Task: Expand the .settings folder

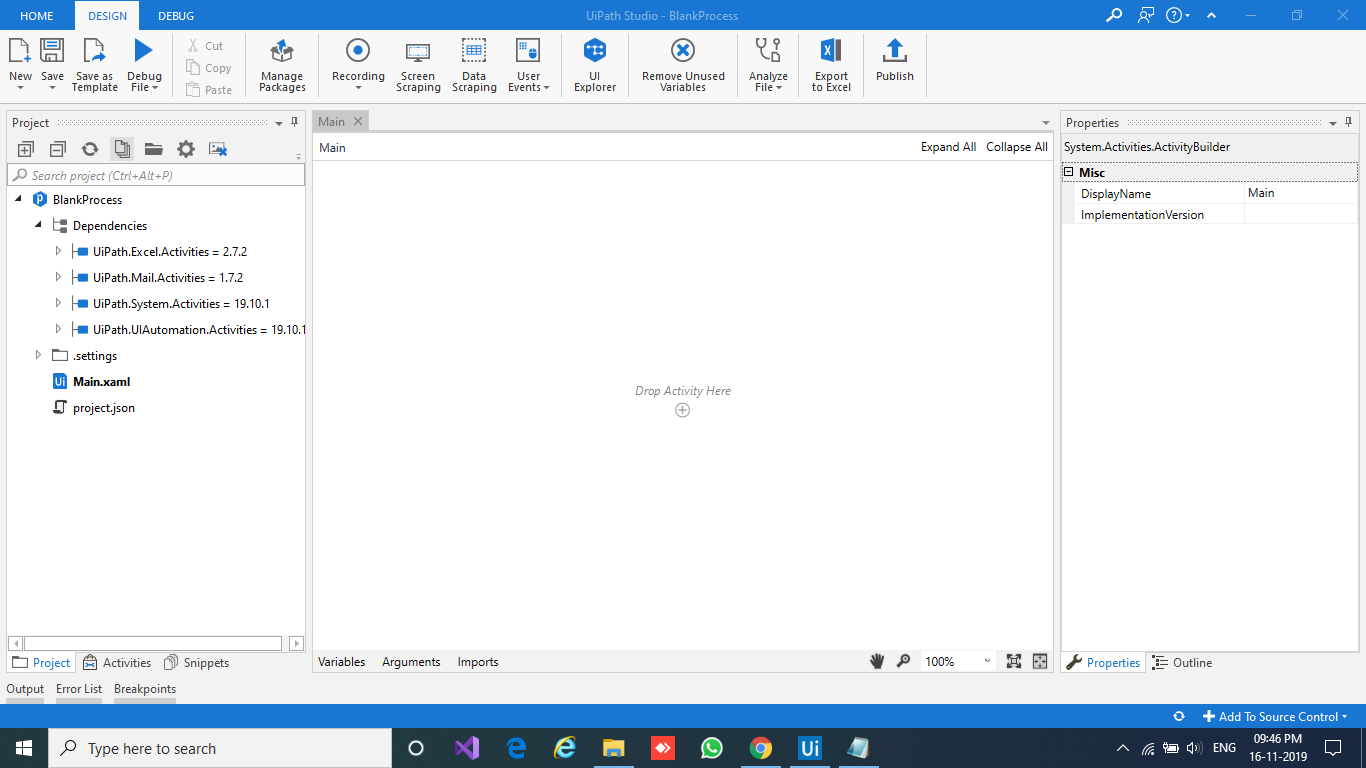Action: point(38,355)
